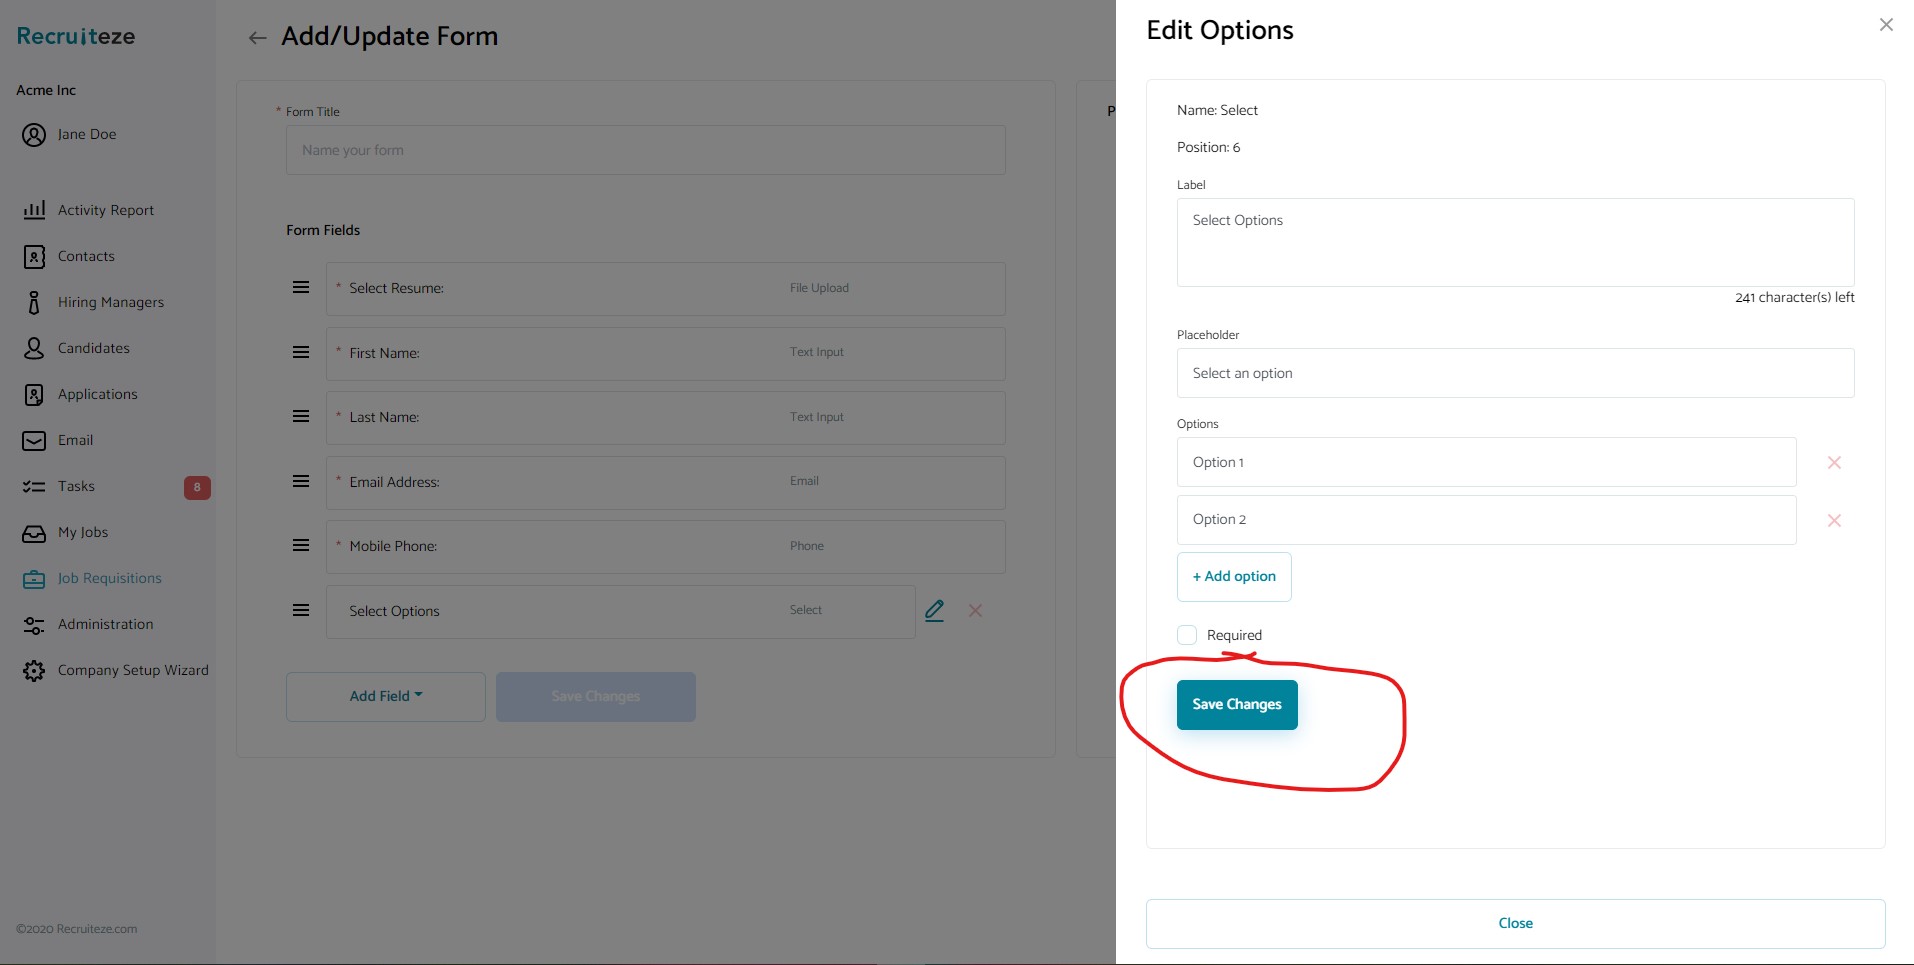Click the + Add option button
This screenshot has height=965, width=1914.
coord(1233,577)
